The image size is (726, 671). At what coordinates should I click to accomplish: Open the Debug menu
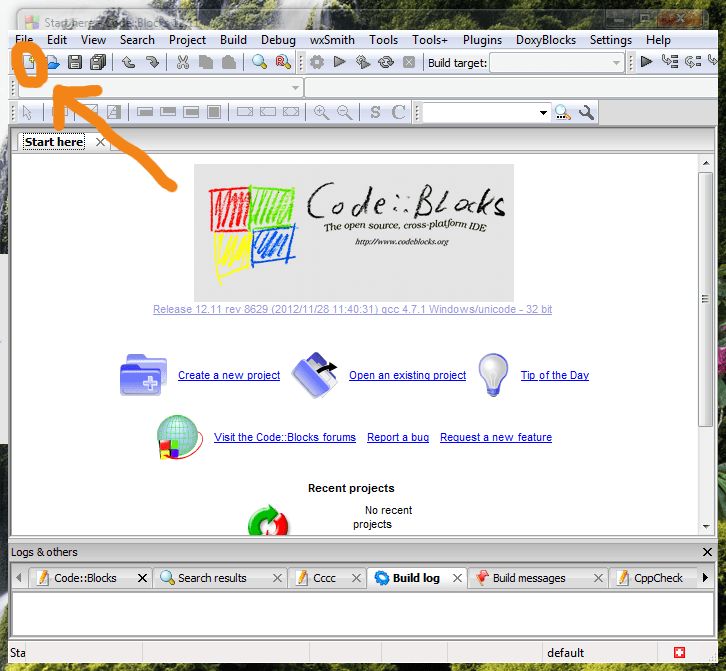point(278,40)
